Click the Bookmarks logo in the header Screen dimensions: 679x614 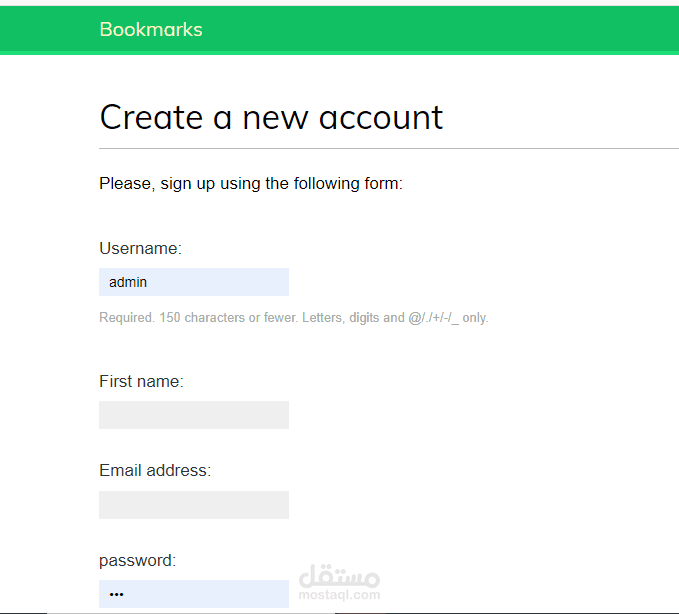tap(151, 29)
